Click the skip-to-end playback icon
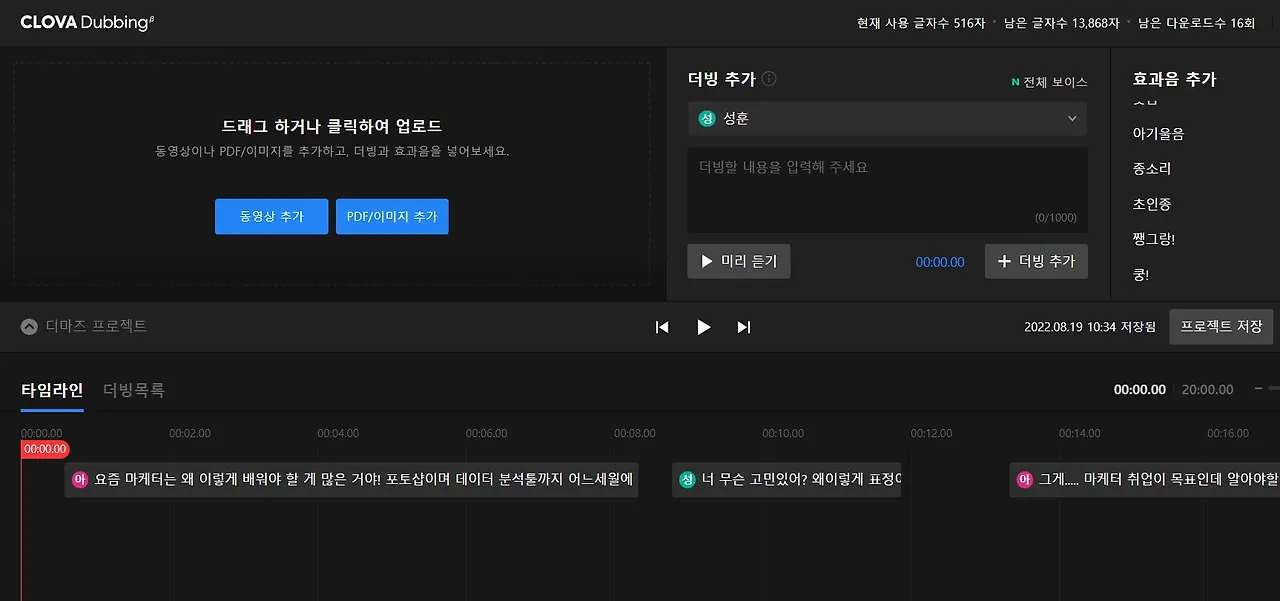The image size is (1280, 601). (743, 327)
